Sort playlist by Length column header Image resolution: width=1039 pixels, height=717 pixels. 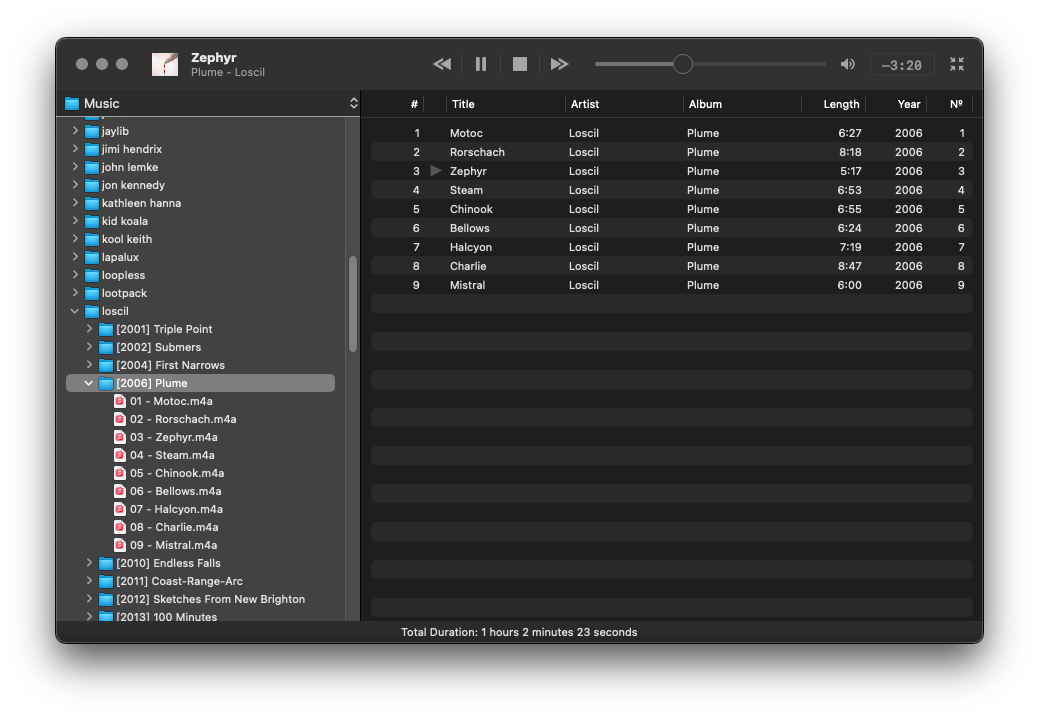[x=842, y=104]
